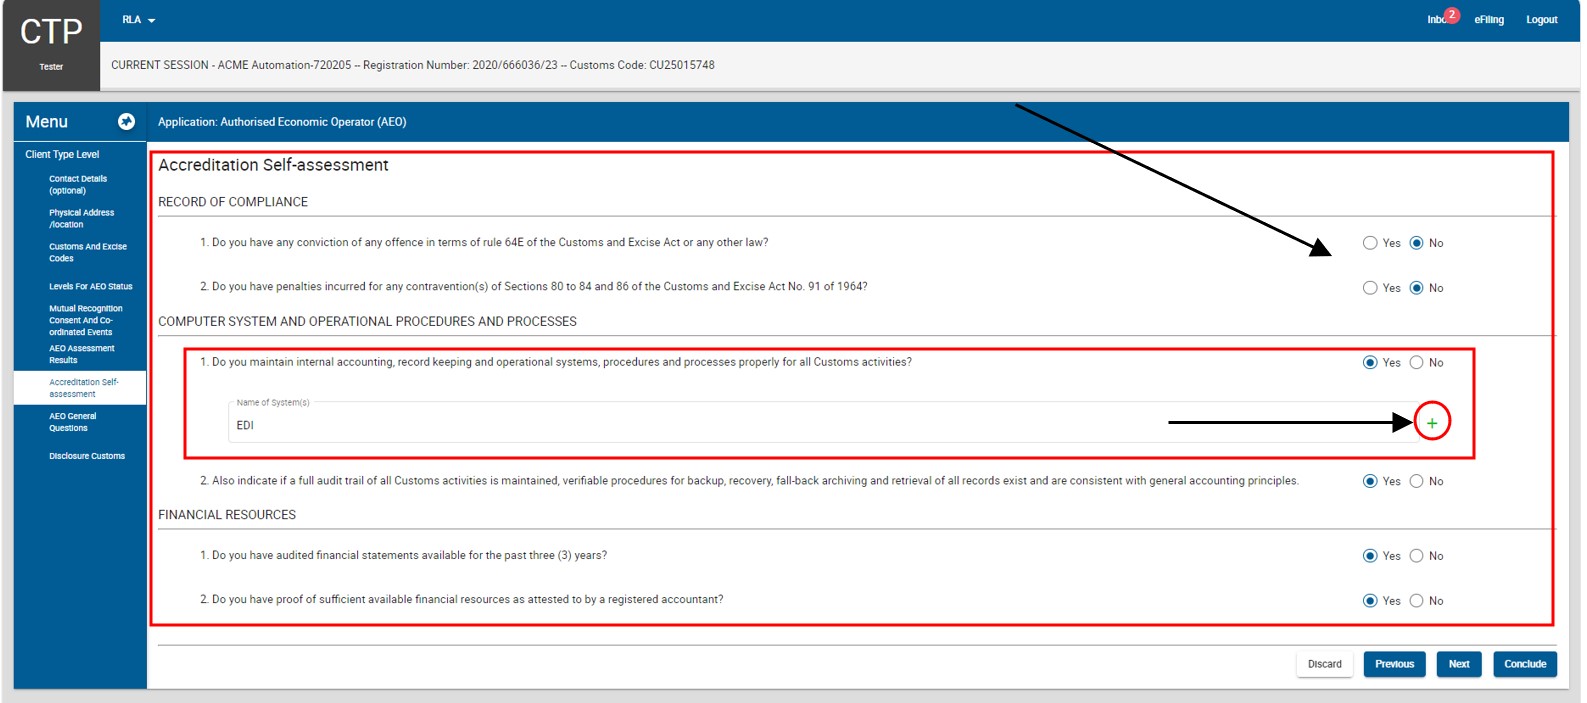The height and width of the screenshot is (703, 1587).
Task: Click the green plus add-system icon
Action: (x=1432, y=423)
